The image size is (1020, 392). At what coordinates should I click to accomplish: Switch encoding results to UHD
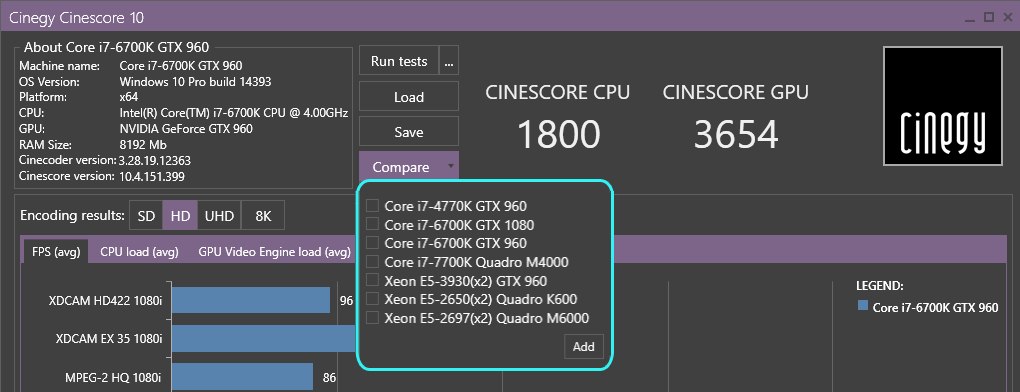click(219, 216)
